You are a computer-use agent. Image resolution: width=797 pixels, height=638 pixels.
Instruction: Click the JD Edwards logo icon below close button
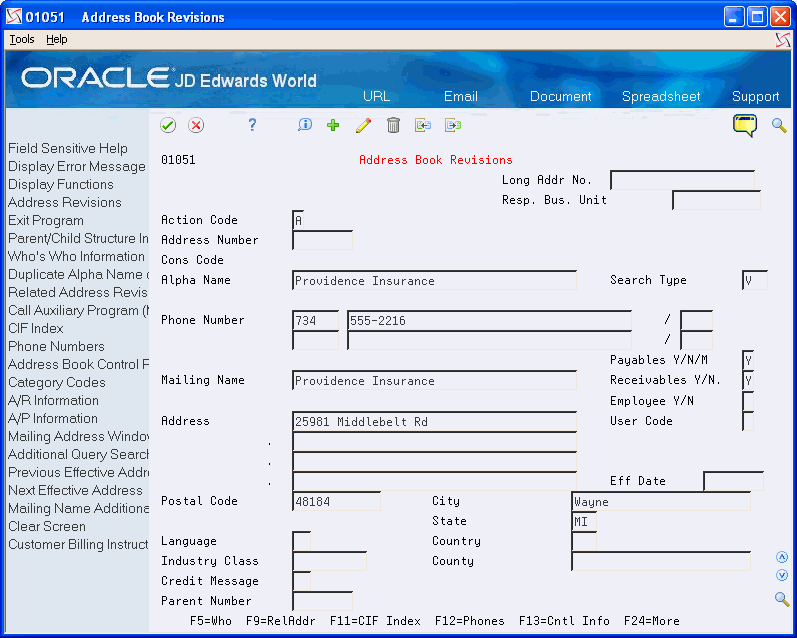pyautogui.click(x=783, y=40)
